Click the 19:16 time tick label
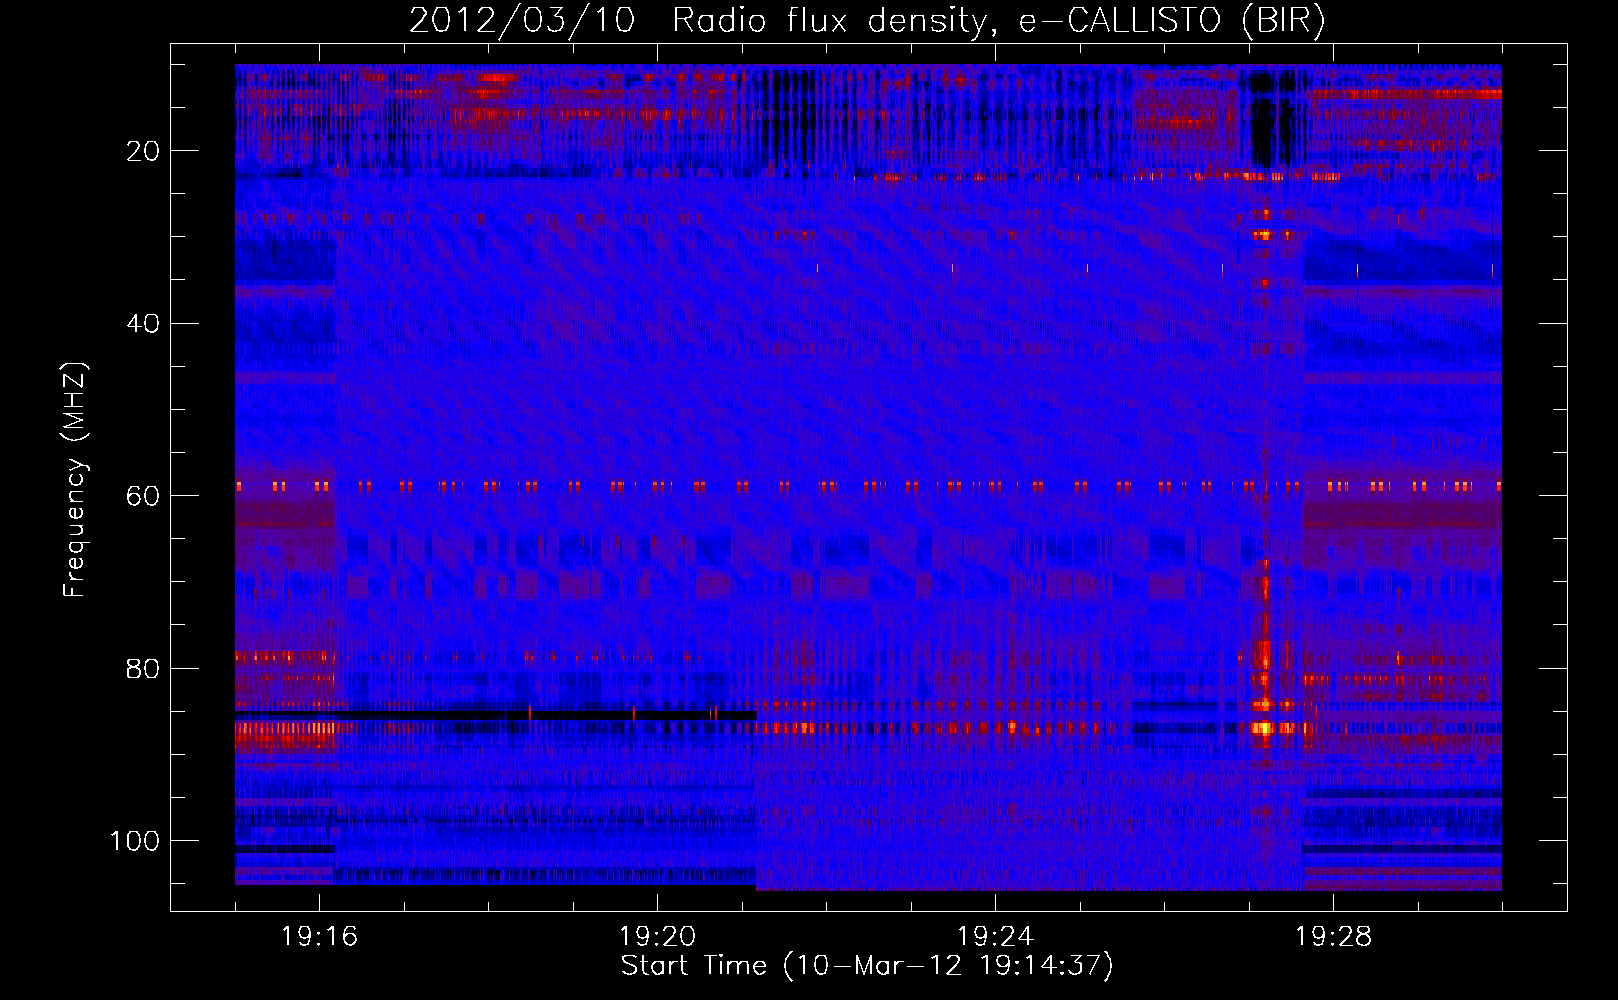The height and width of the screenshot is (1000, 1618). click(319, 937)
